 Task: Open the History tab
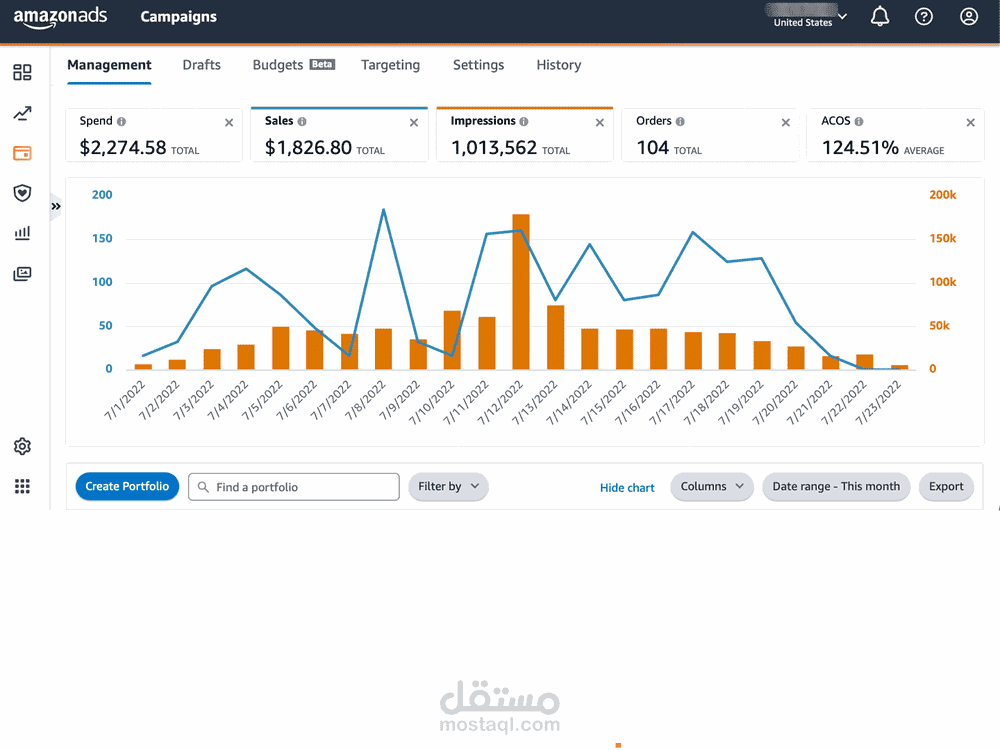pyautogui.click(x=559, y=65)
